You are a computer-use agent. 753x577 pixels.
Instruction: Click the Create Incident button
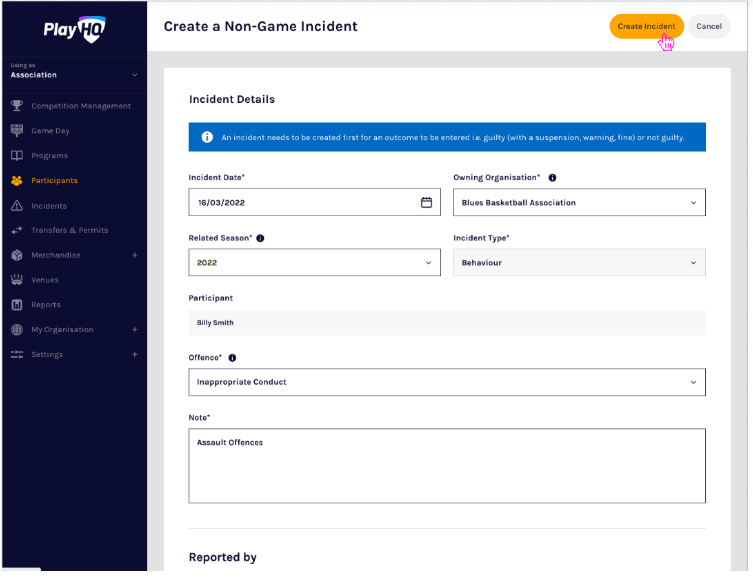click(647, 26)
